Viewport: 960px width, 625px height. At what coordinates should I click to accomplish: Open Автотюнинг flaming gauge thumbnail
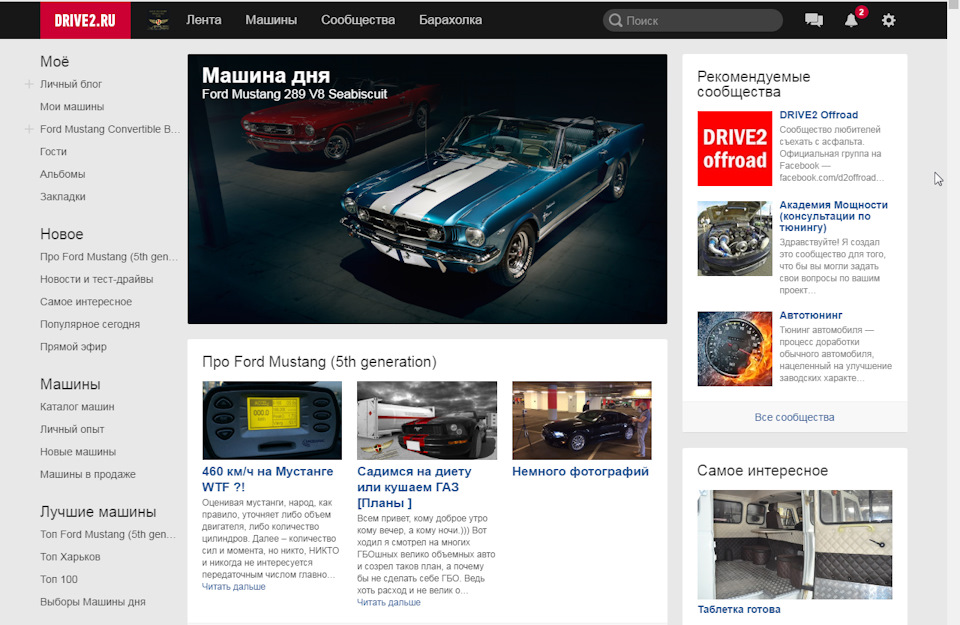735,349
